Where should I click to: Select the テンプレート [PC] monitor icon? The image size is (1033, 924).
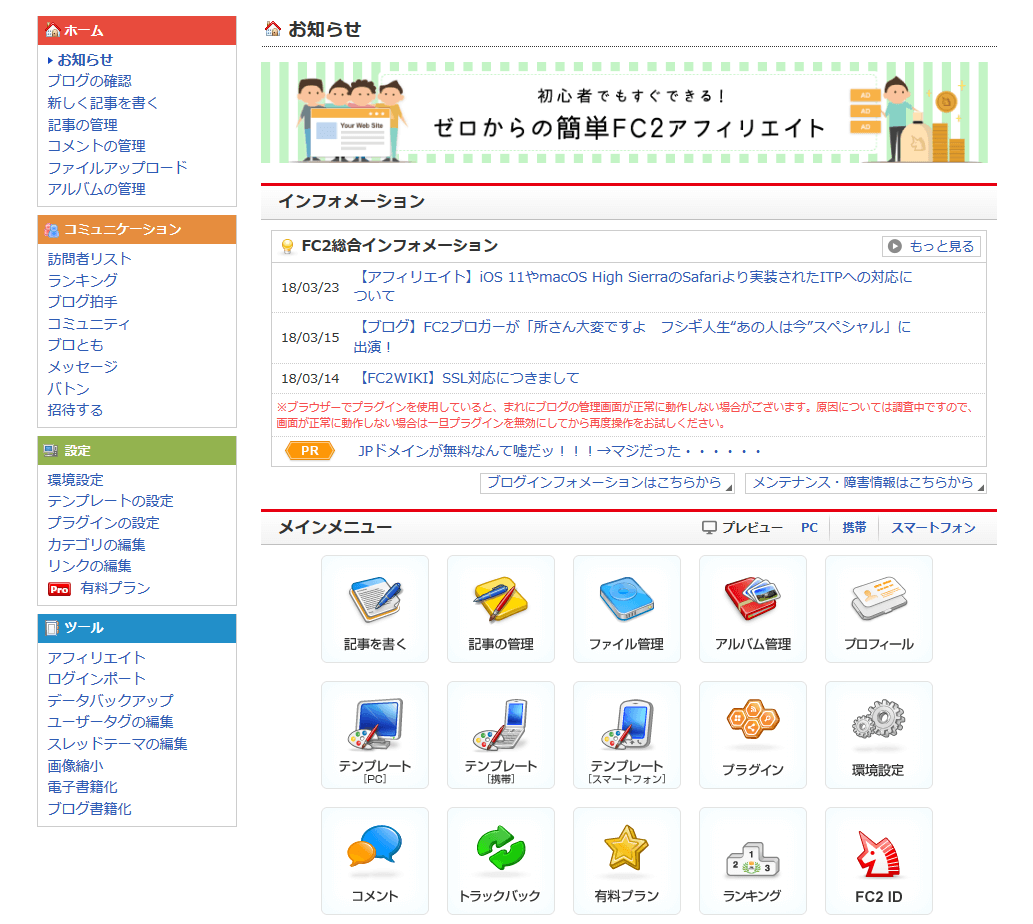[374, 734]
